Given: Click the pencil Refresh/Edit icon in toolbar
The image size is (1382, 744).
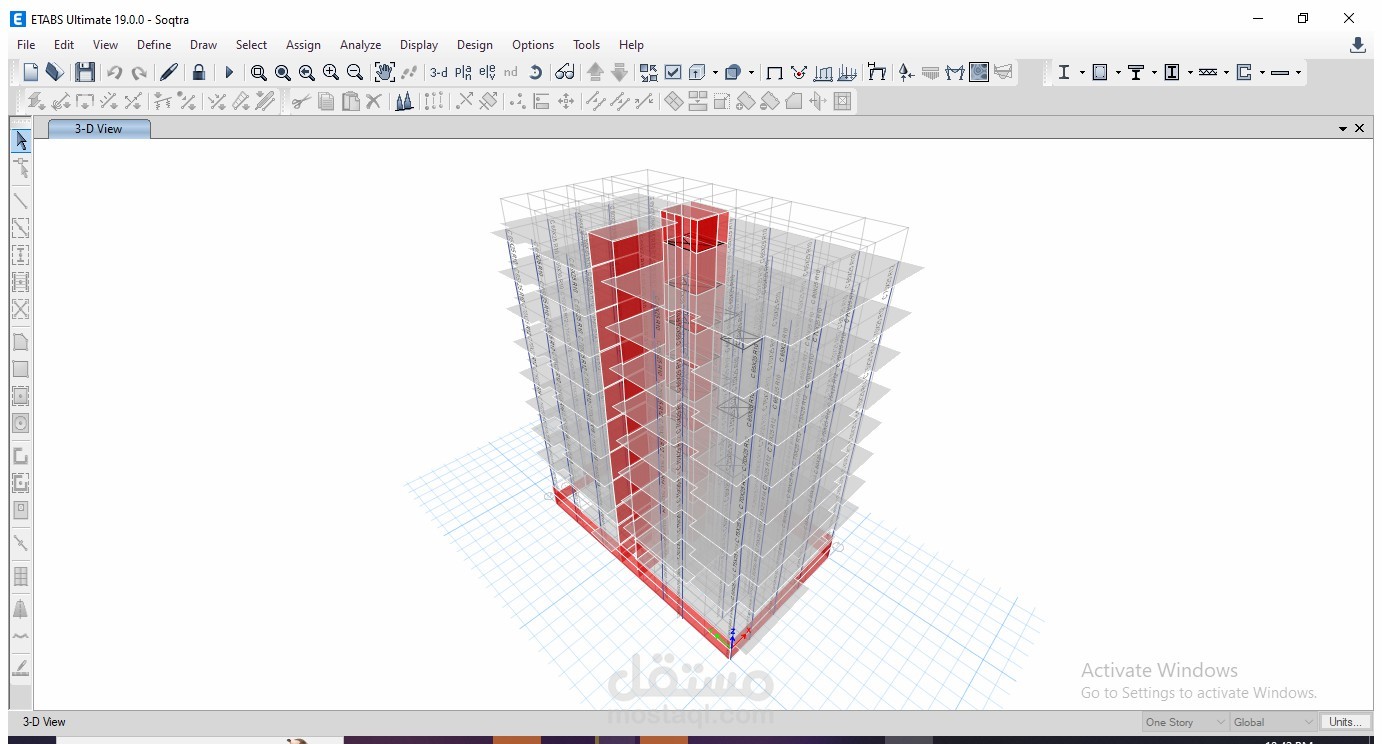Looking at the screenshot, I should coord(169,72).
